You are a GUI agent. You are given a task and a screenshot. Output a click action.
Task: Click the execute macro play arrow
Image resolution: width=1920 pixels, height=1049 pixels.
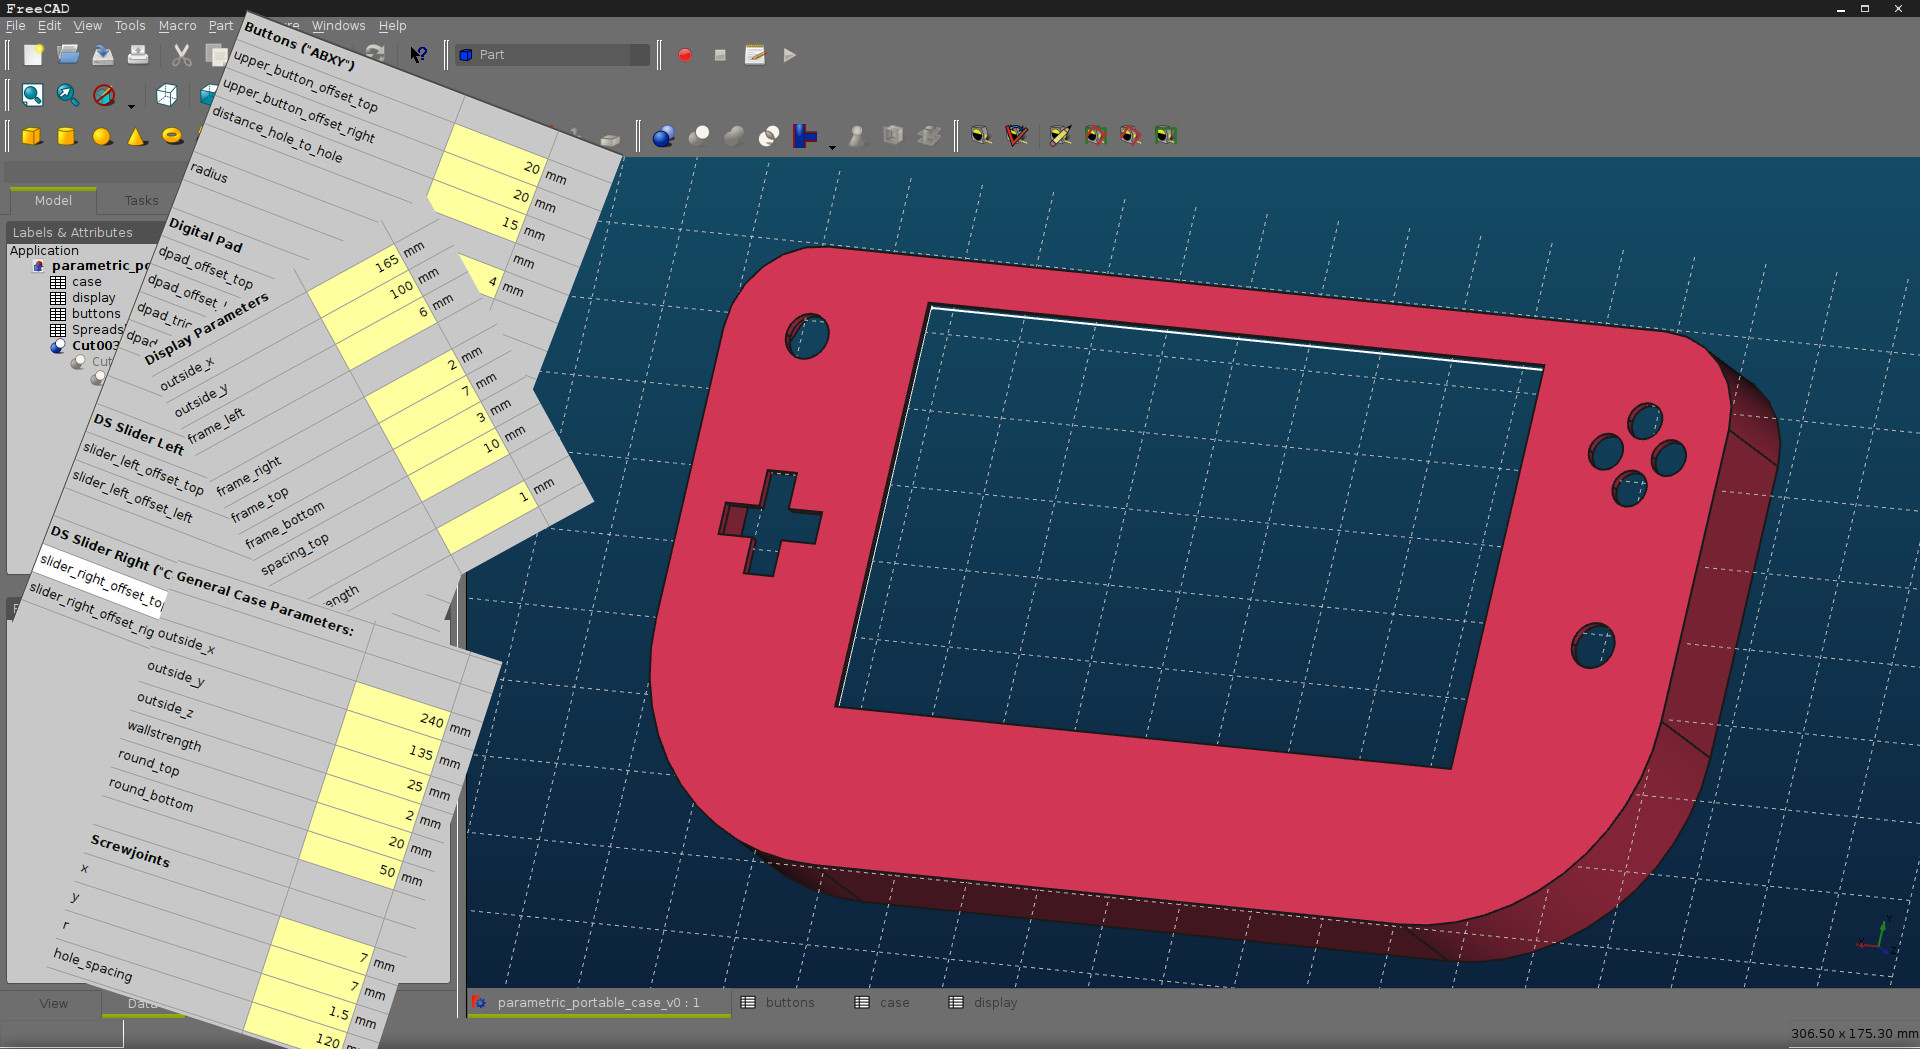coord(790,55)
